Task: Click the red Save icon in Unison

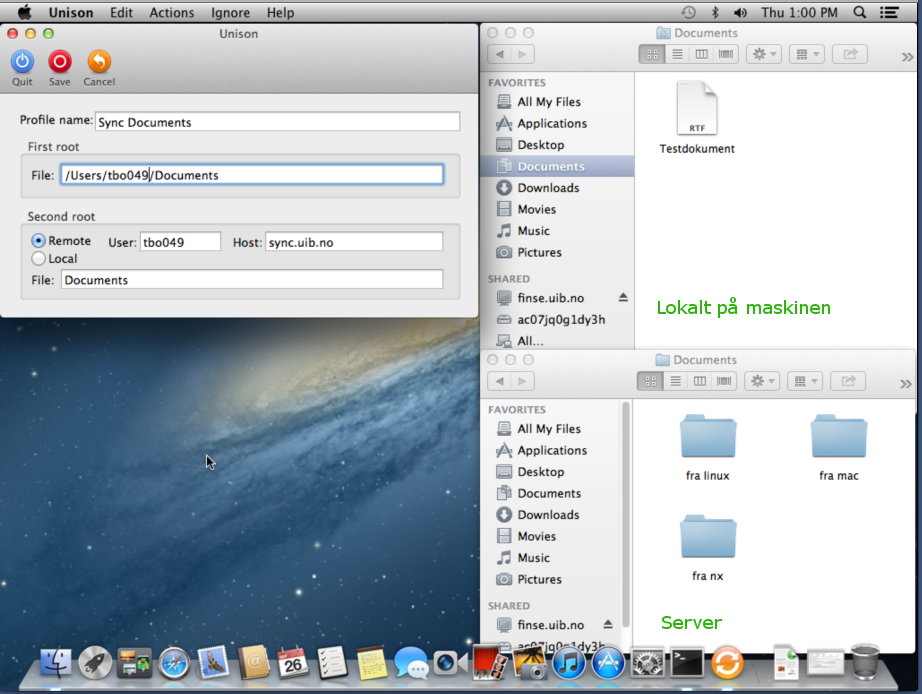Action: pos(60,62)
